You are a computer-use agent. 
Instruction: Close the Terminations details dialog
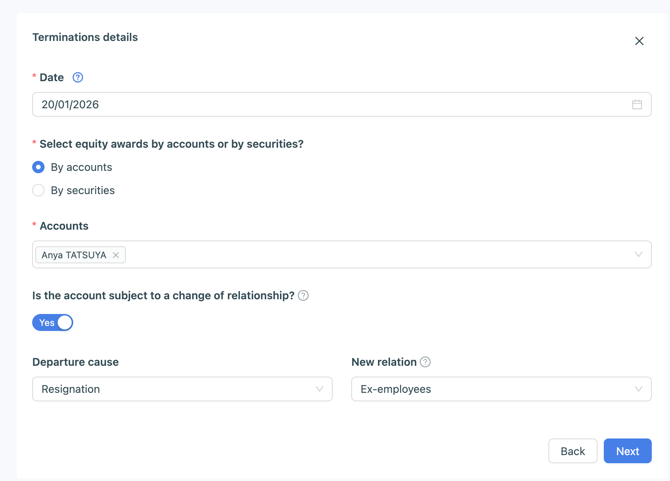[x=639, y=41]
